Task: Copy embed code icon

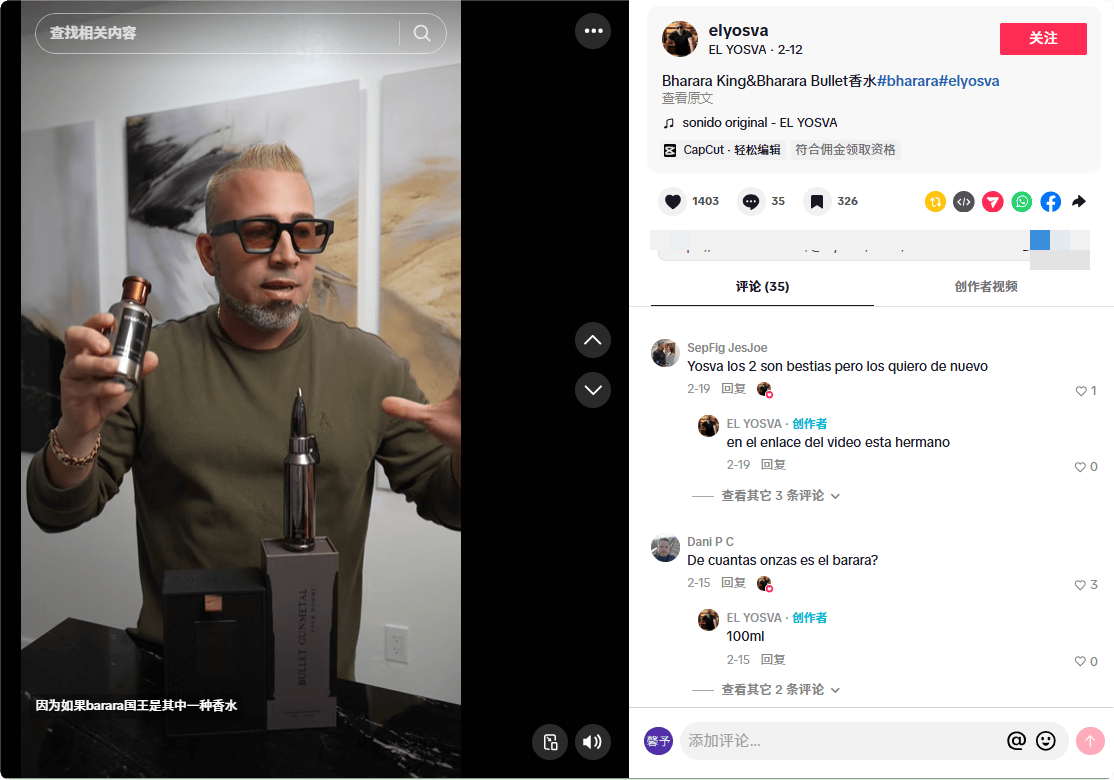Action: [963, 201]
